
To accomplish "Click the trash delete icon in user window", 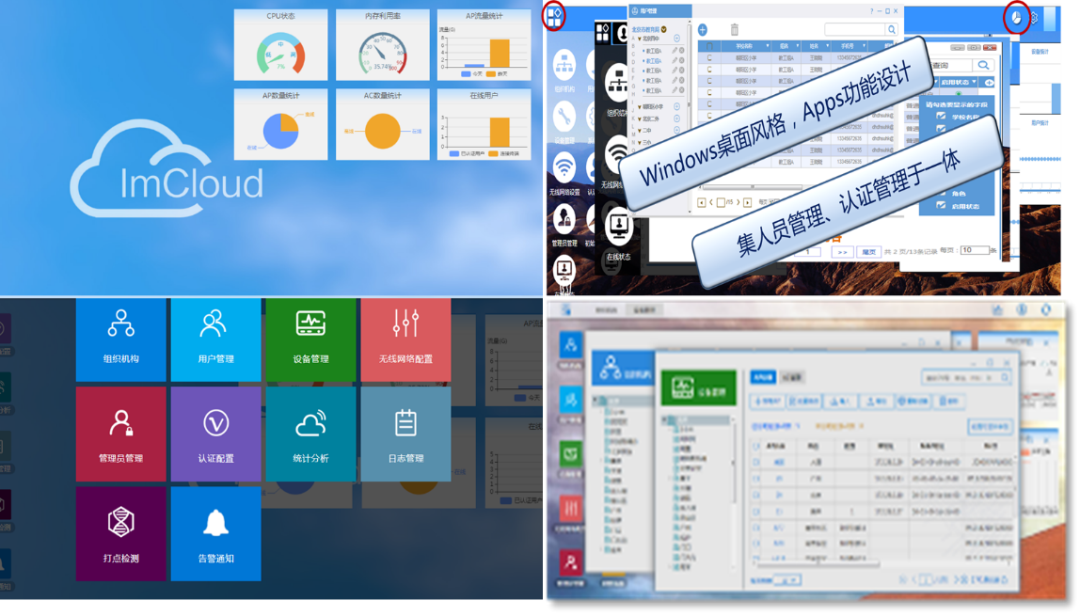I will coord(734,30).
